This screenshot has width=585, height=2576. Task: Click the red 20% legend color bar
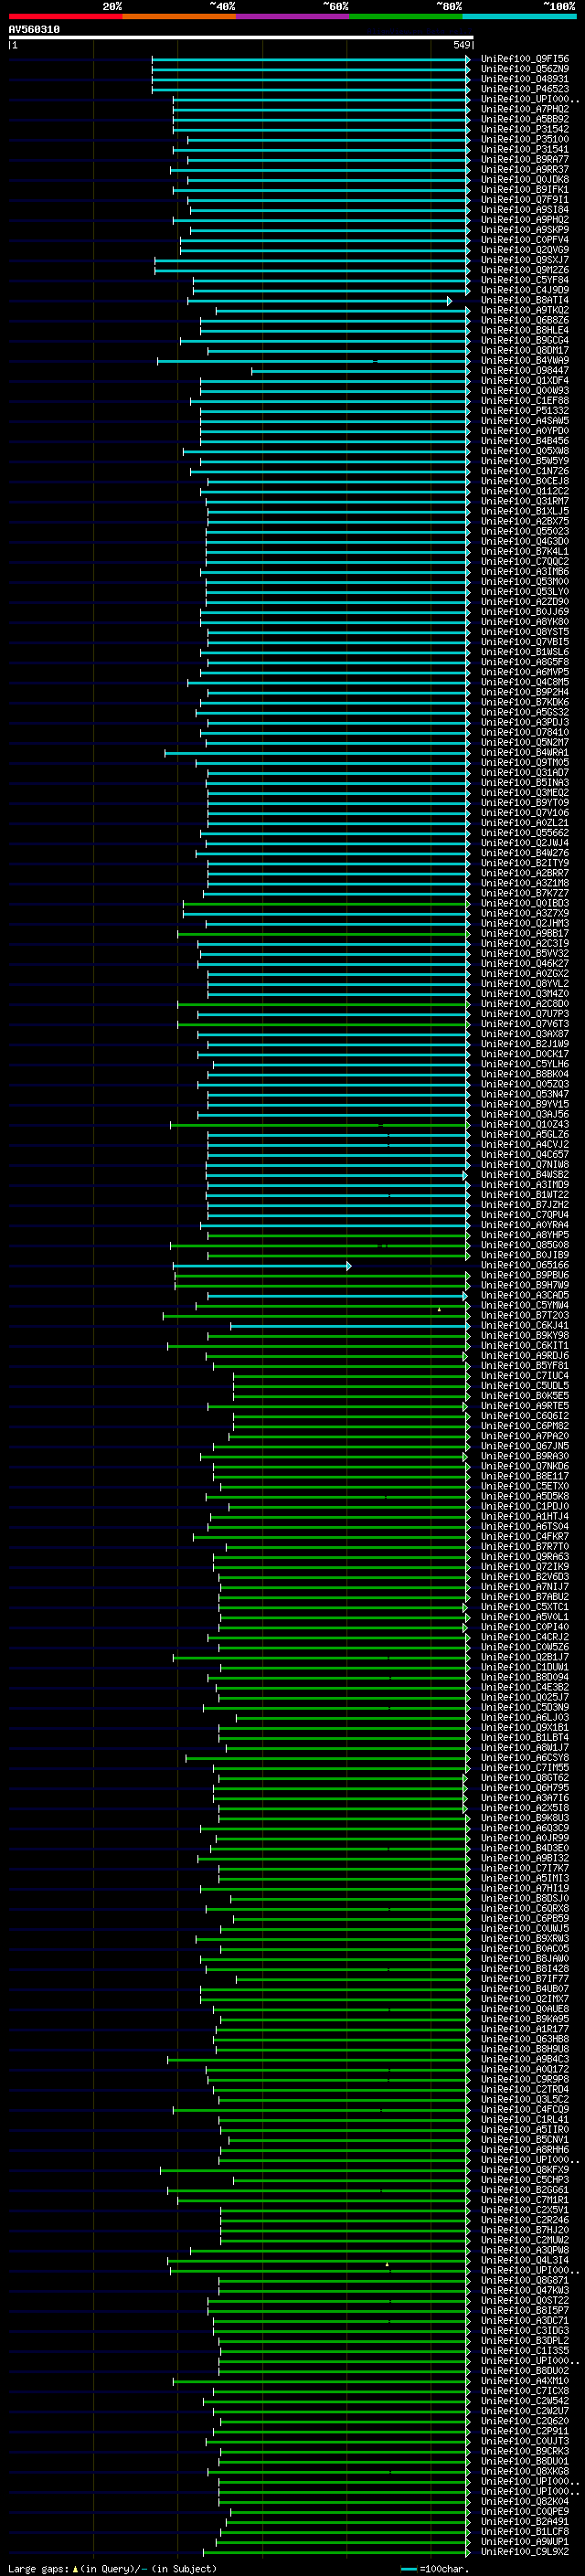tap(65, 16)
